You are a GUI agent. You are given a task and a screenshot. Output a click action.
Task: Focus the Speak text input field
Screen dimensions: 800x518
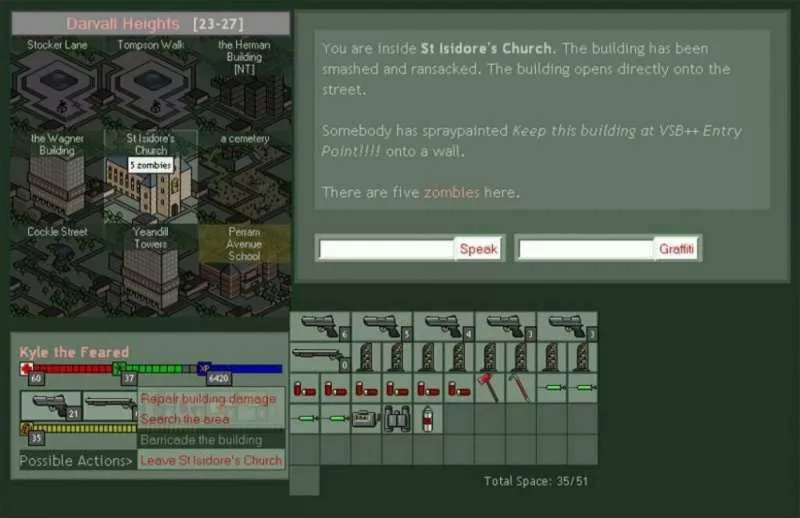pyautogui.click(x=387, y=249)
